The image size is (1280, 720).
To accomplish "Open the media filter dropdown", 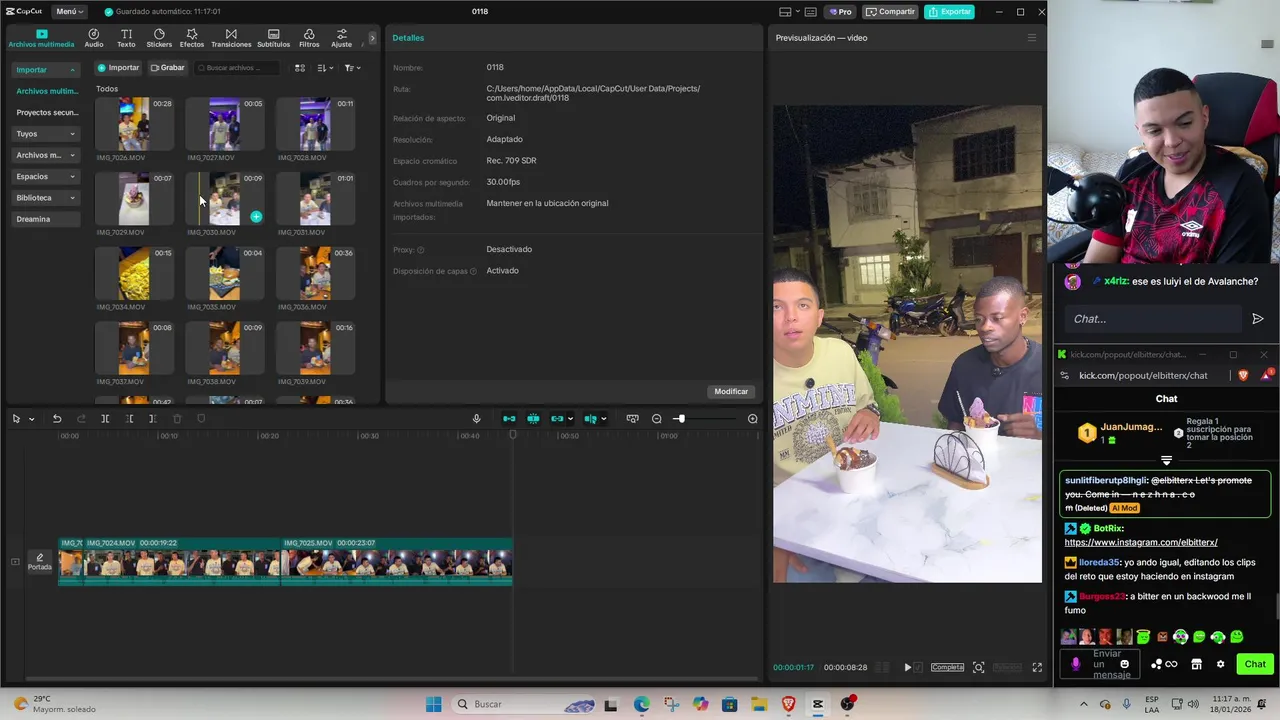I will (x=352, y=68).
